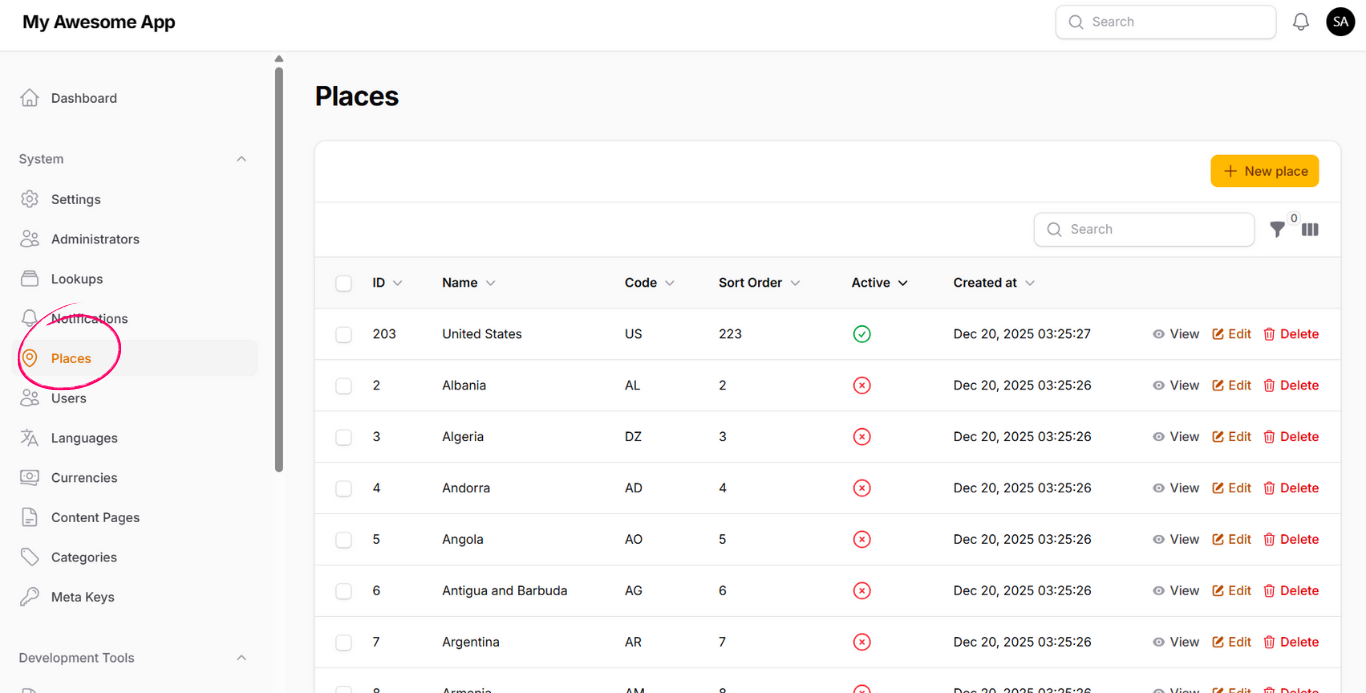1366x693 pixels.
Task: Open the SA user avatar menu
Action: tap(1340, 22)
